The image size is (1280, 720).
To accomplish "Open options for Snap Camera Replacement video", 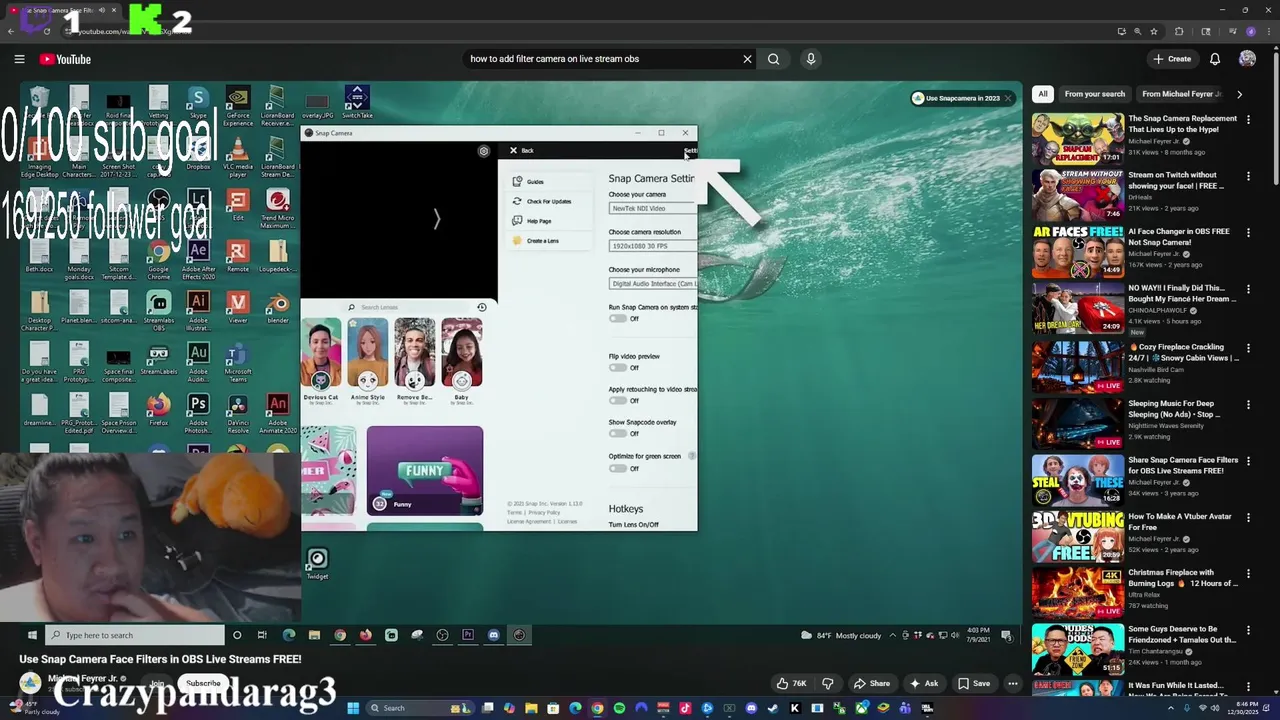I will tap(1248, 120).
